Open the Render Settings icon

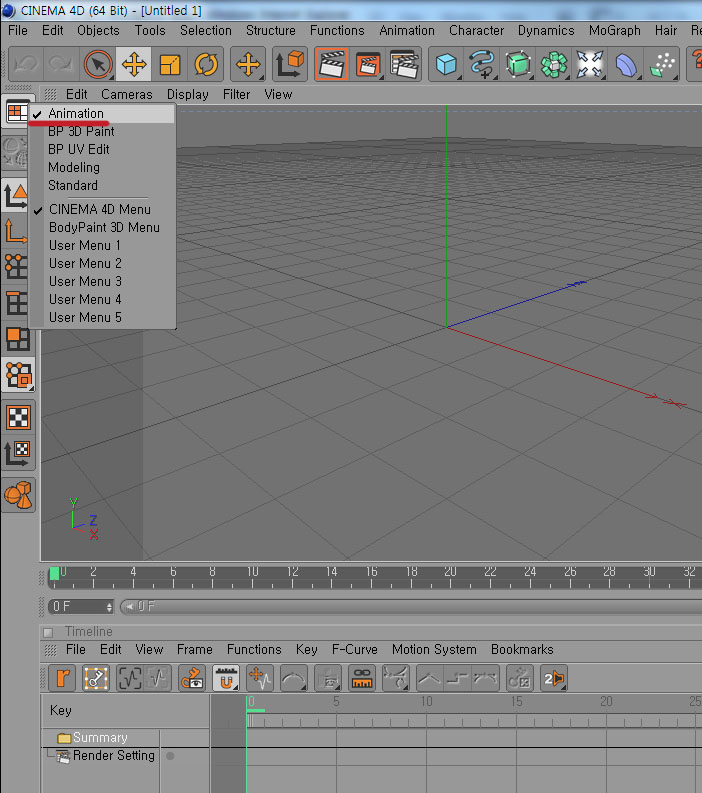pyautogui.click(x=404, y=64)
